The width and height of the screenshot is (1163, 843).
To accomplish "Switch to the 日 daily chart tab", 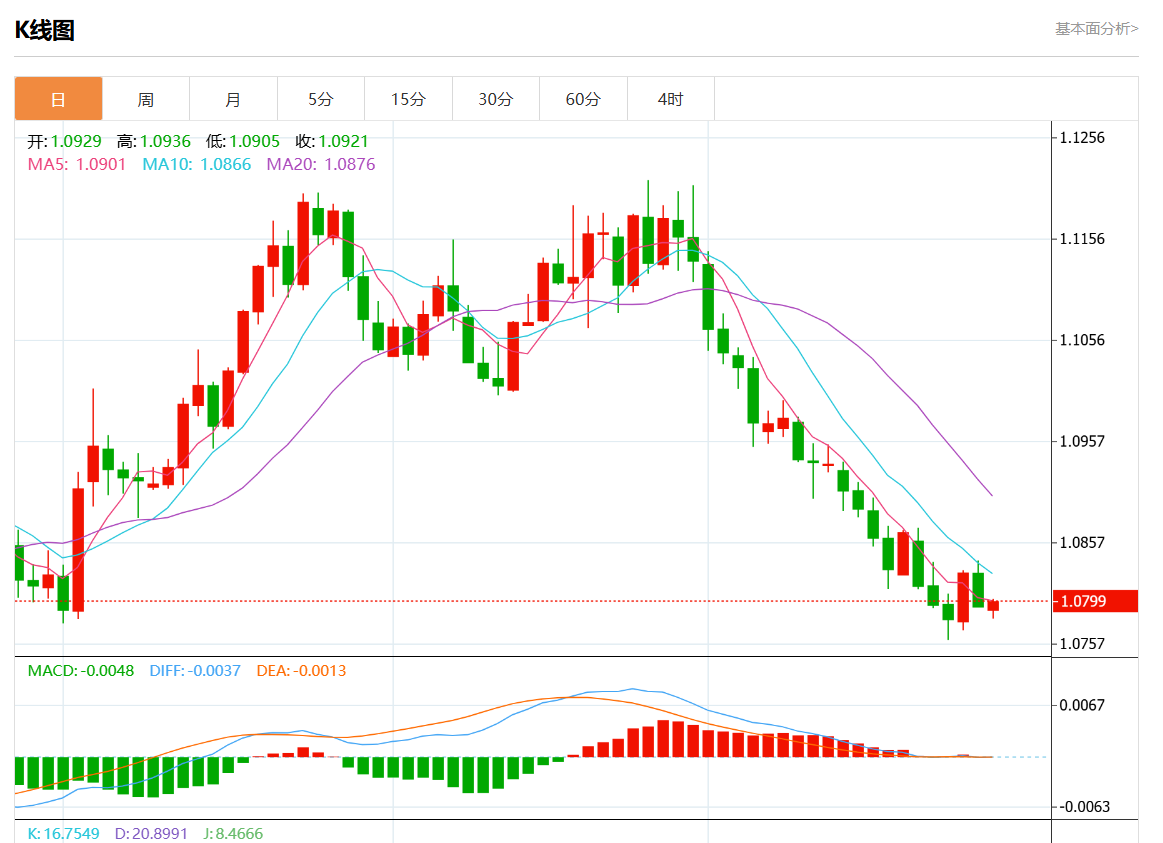I will coord(58,99).
